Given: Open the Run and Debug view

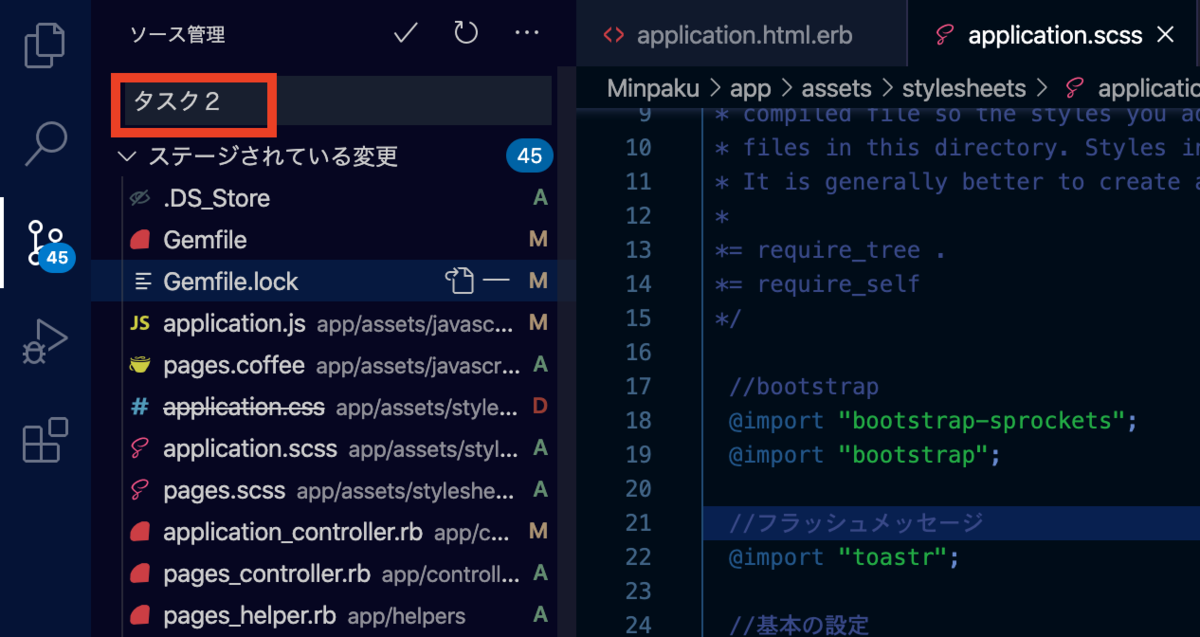Looking at the screenshot, I should click(x=44, y=342).
